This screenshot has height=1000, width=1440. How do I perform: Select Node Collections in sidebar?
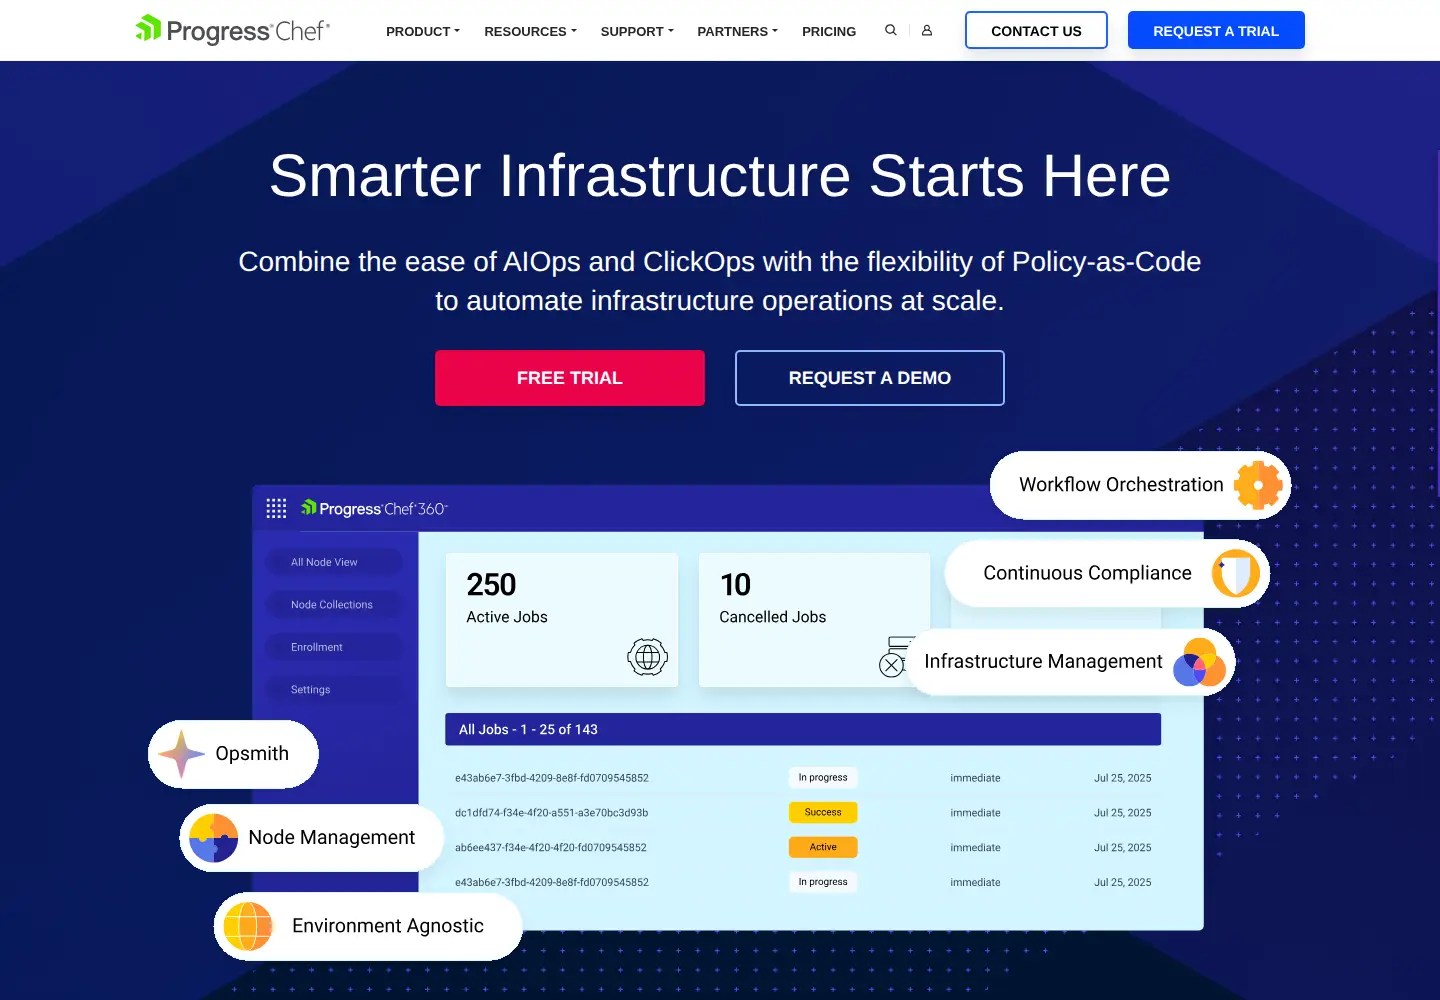pos(334,605)
